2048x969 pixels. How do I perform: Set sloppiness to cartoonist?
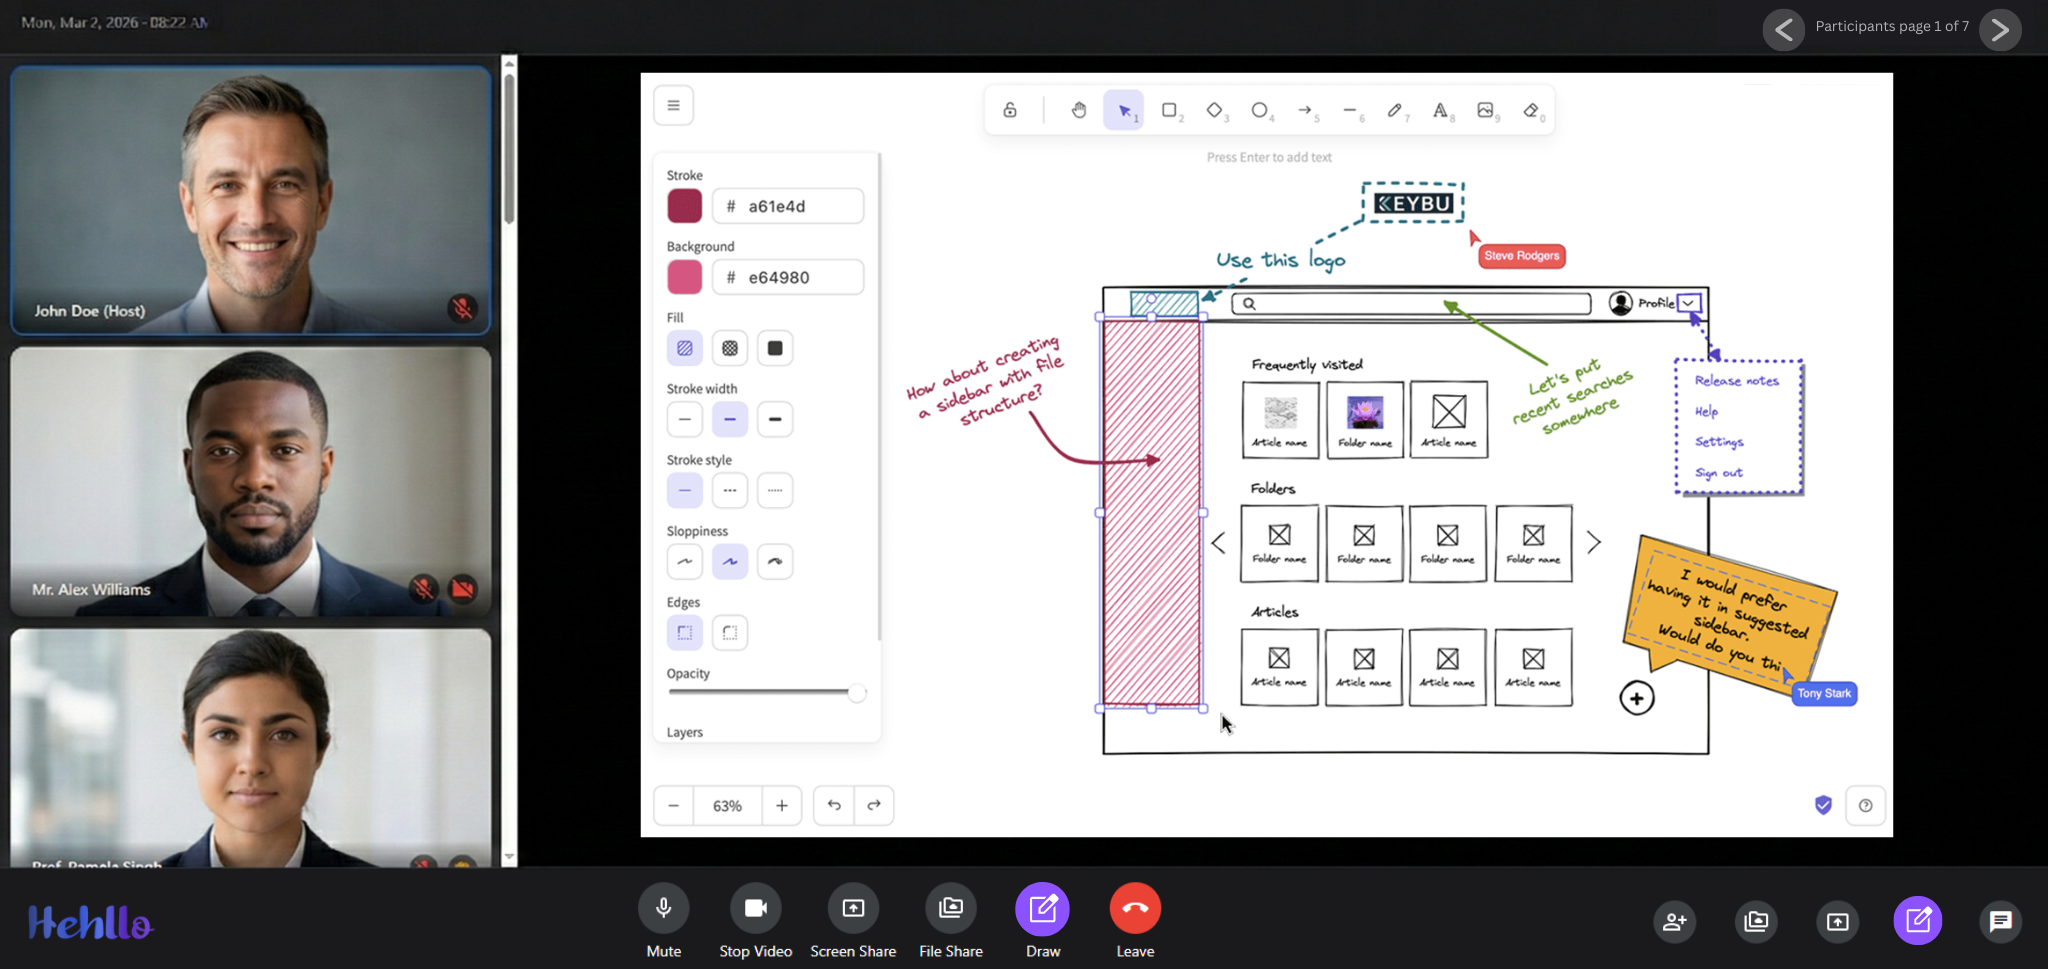[x=775, y=561]
